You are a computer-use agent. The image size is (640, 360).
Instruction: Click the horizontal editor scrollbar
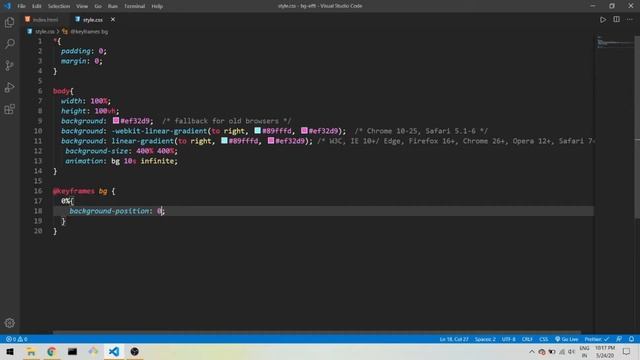coord(316,332)
